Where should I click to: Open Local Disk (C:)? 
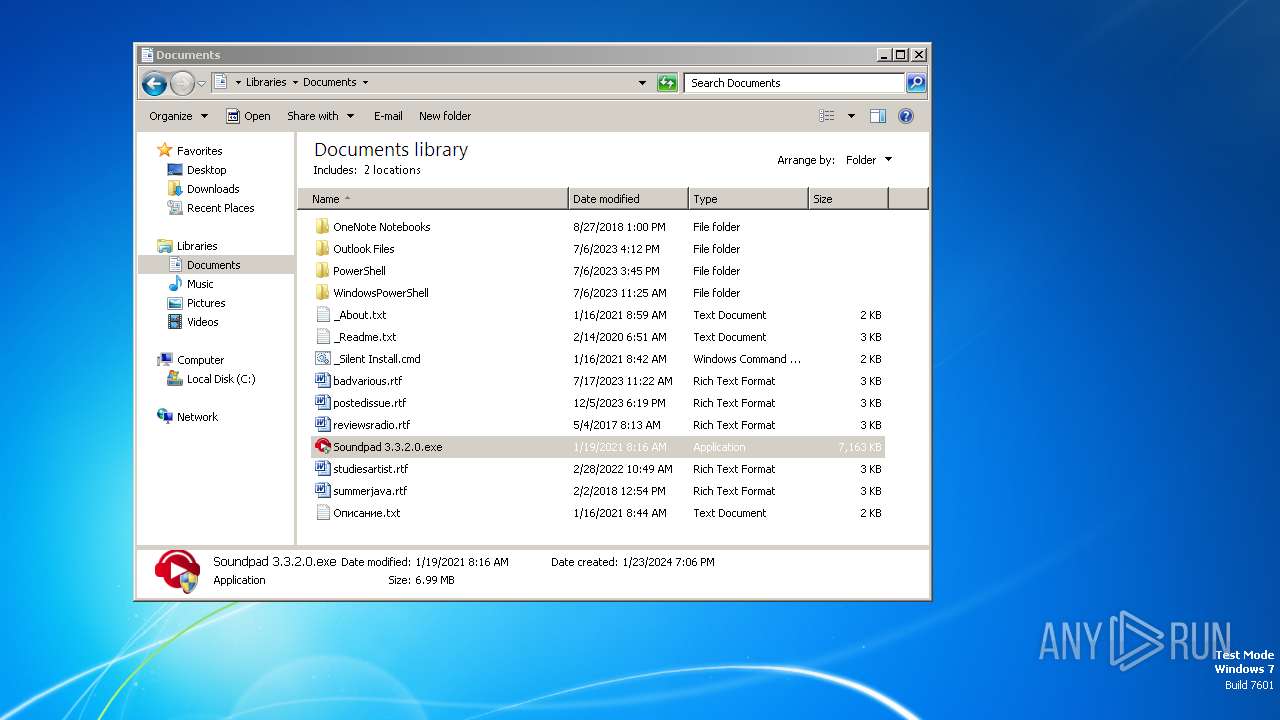click(x=211, y=379)
